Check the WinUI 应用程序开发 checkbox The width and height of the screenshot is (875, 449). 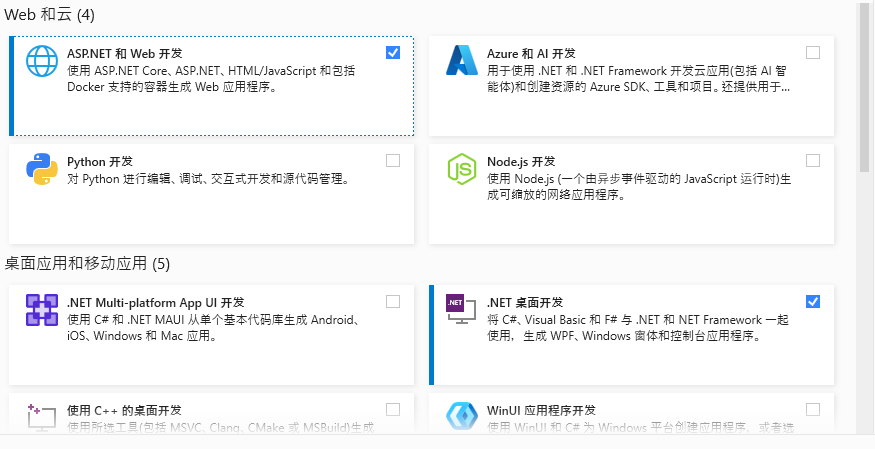[813, 410]
